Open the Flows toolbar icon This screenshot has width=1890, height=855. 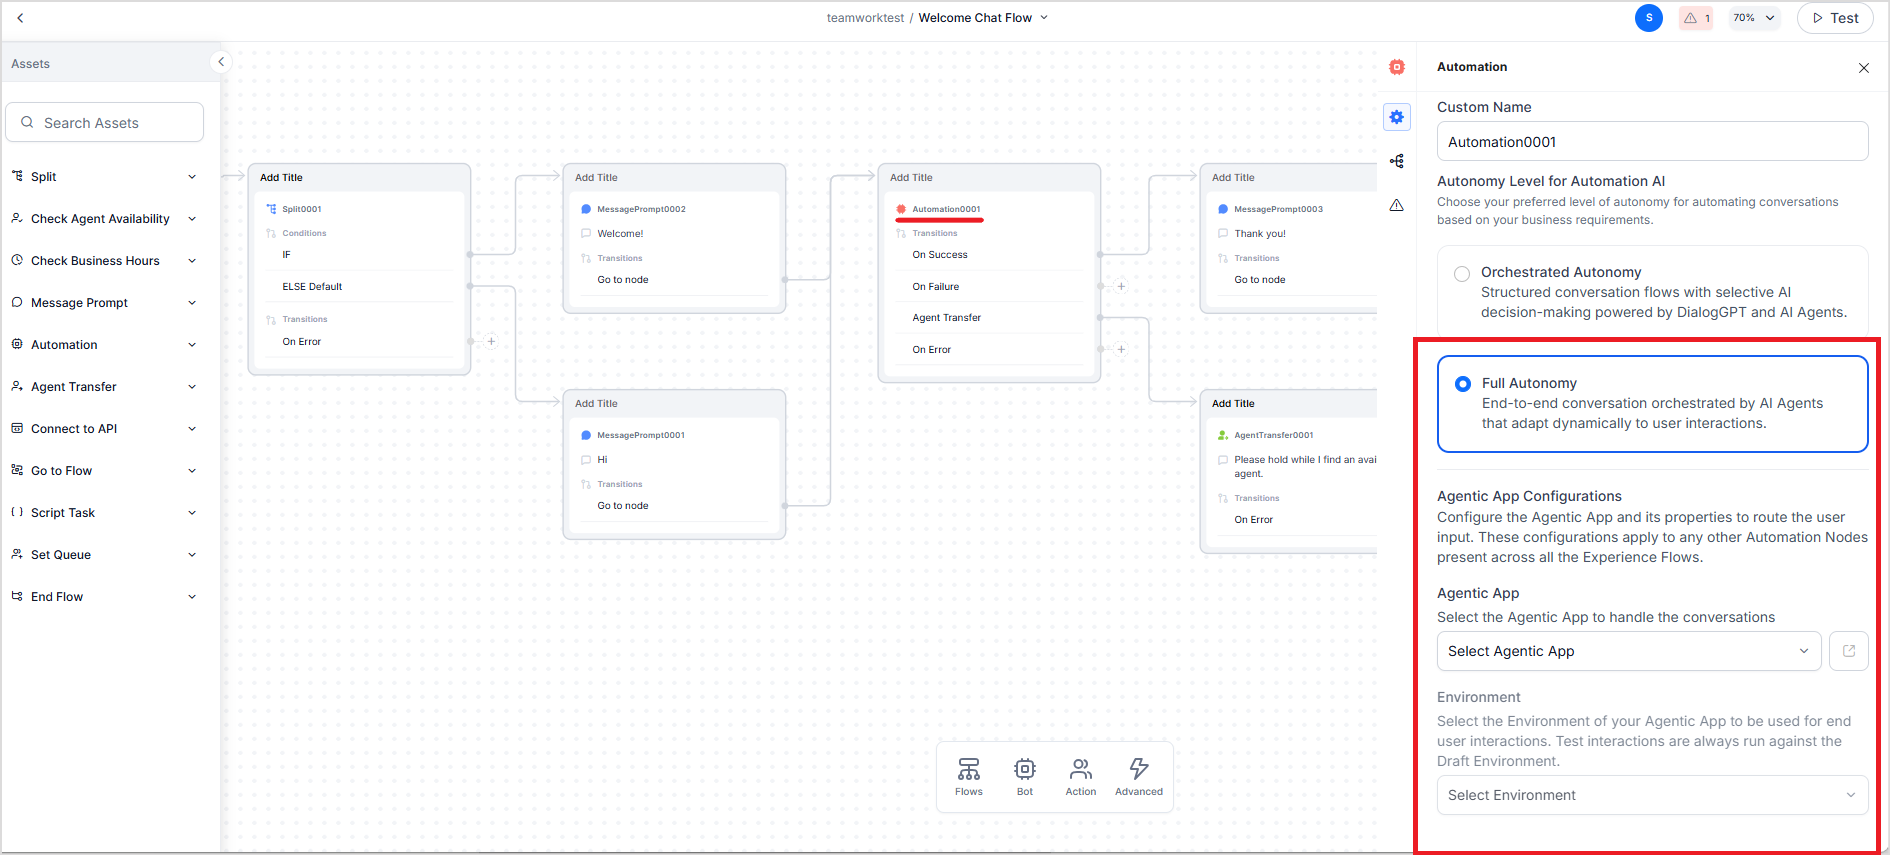point(968,776)
